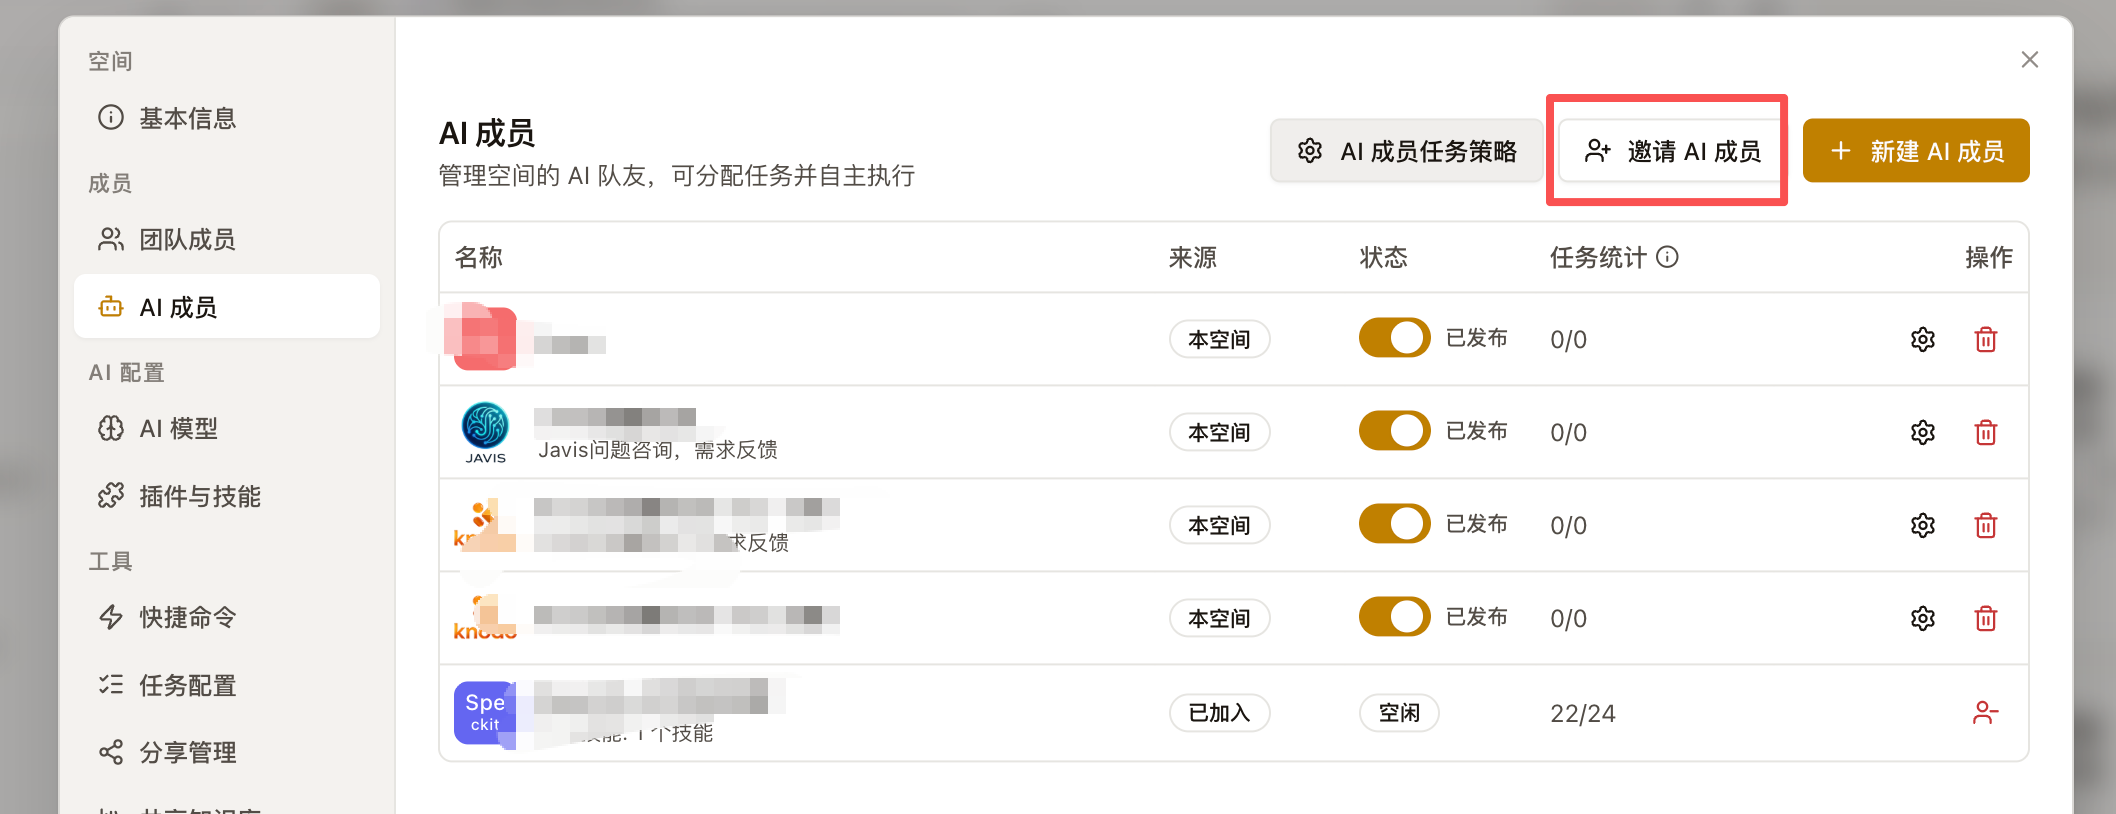
Task: Open AI 成员任务策略 settings
Action: tap(1407, 151)
